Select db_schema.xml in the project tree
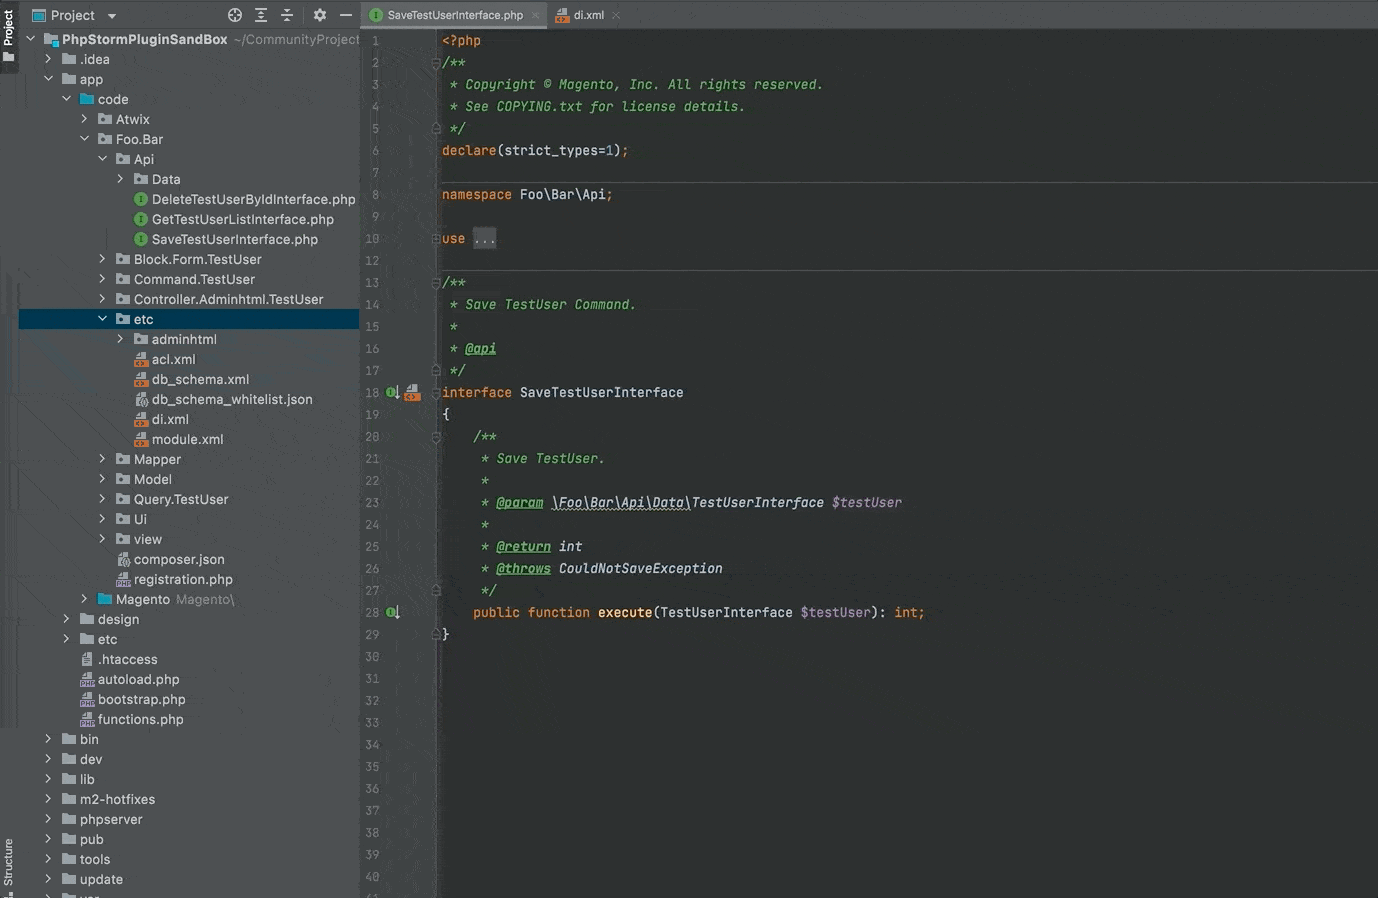The image size is (1378, 898). (x=200, y=379)
